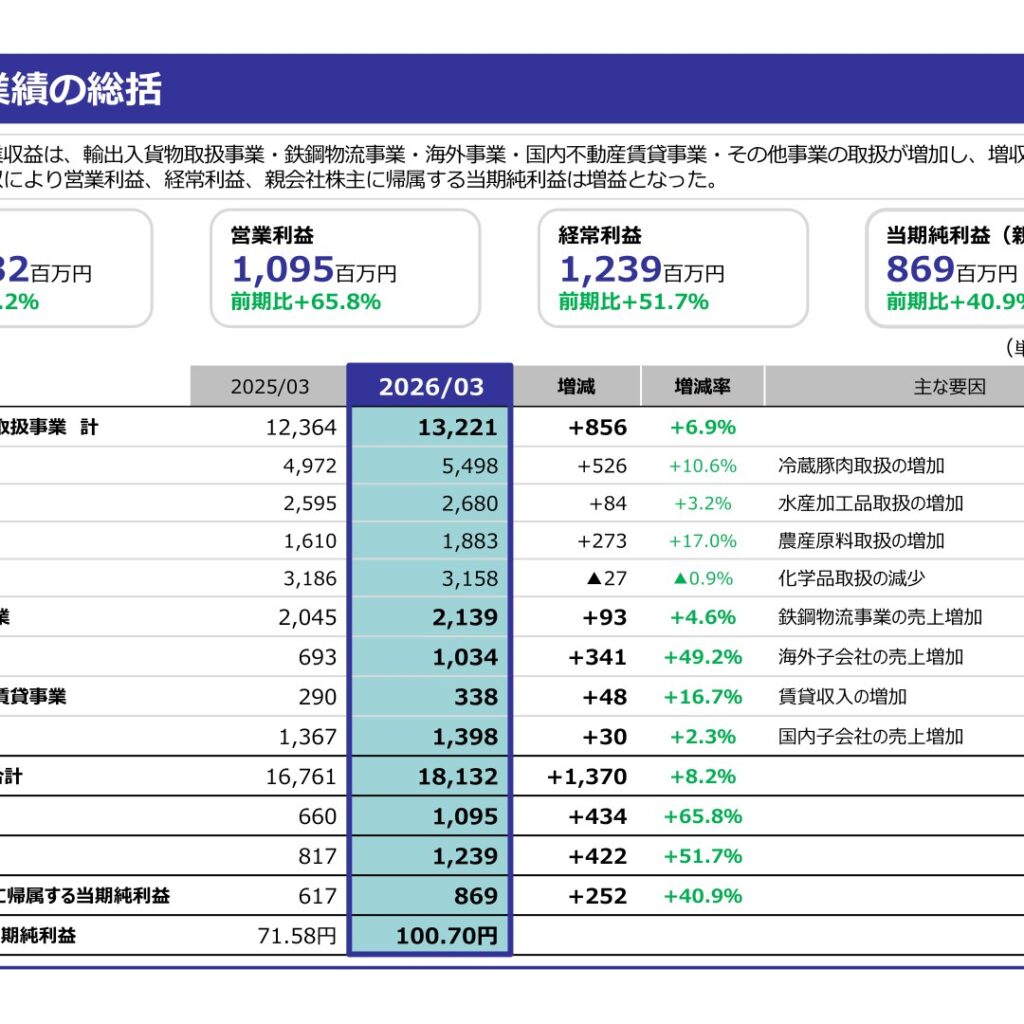Screen dimensions: 1024x1024
Task: Click the +10.6% rate value
Action: click(x=703, y=466)
